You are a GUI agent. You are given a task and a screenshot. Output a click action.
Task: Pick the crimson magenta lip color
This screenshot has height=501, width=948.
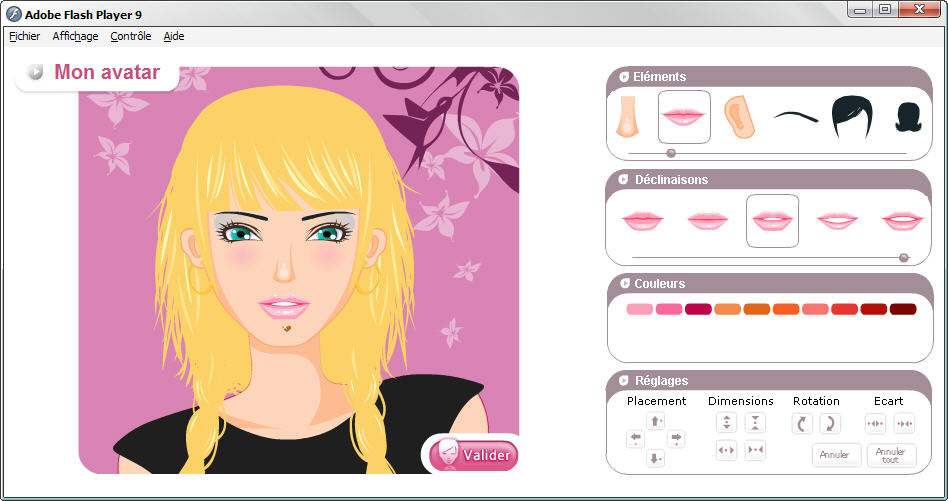(x=698, y=309)
